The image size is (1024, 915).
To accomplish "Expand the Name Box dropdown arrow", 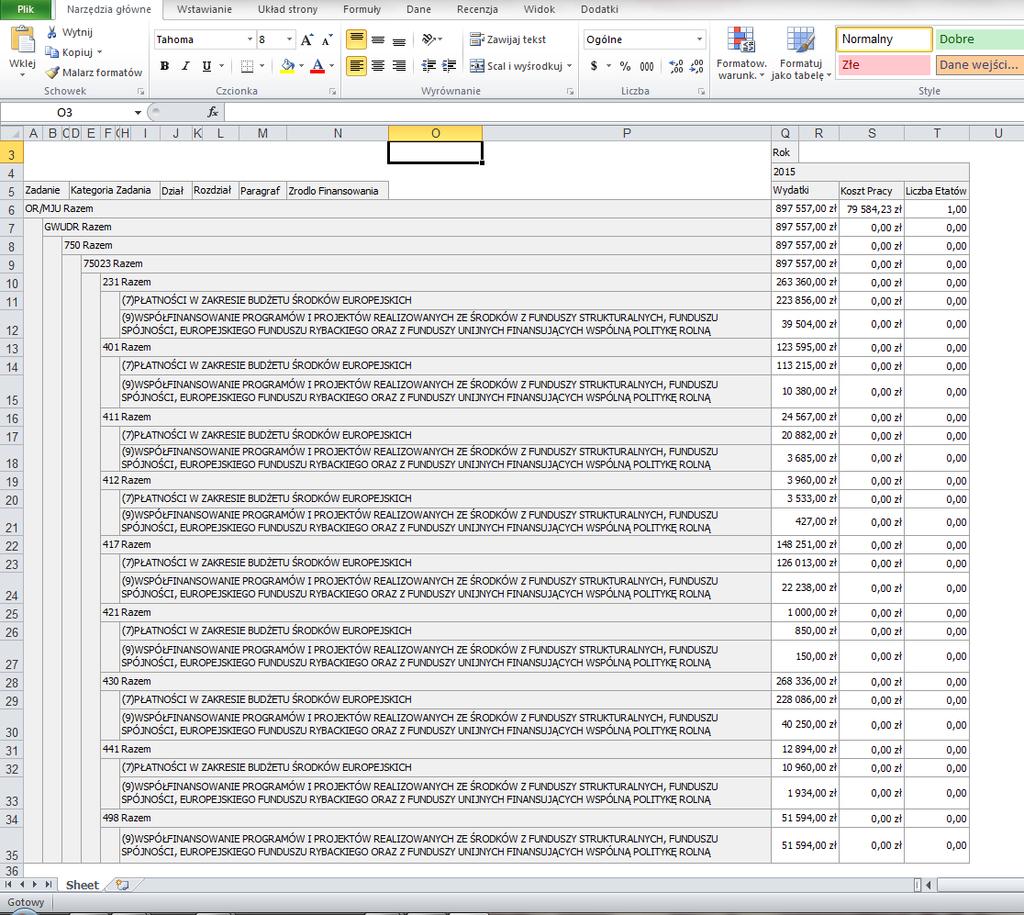I will point(138,112).
